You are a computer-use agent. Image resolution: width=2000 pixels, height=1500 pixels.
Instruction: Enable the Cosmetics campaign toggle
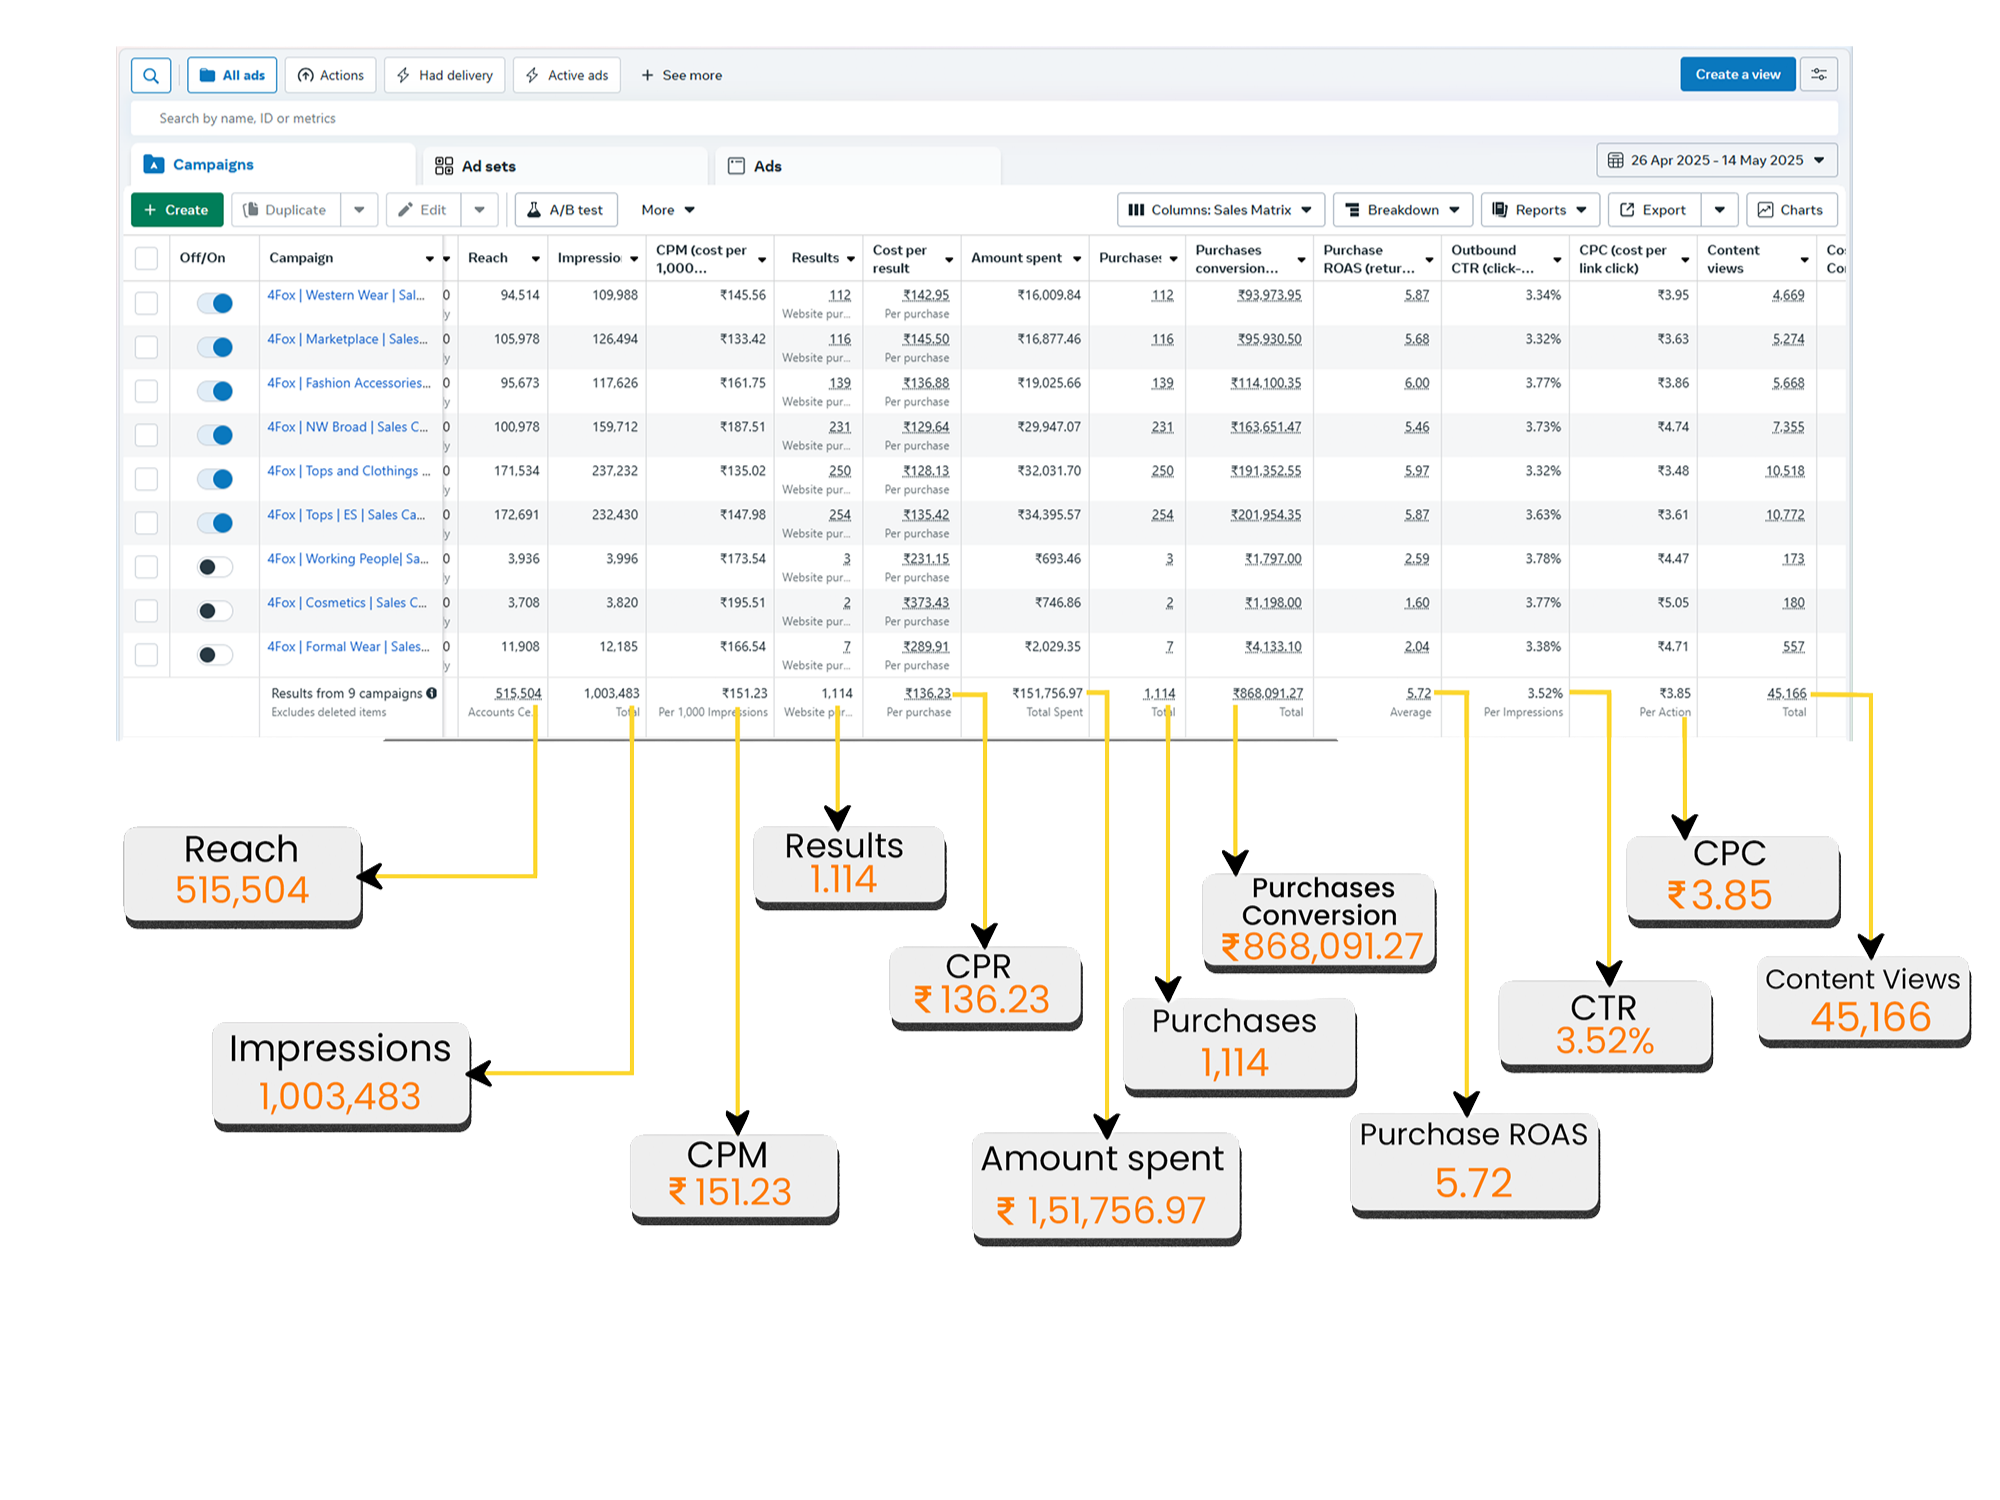215,611
